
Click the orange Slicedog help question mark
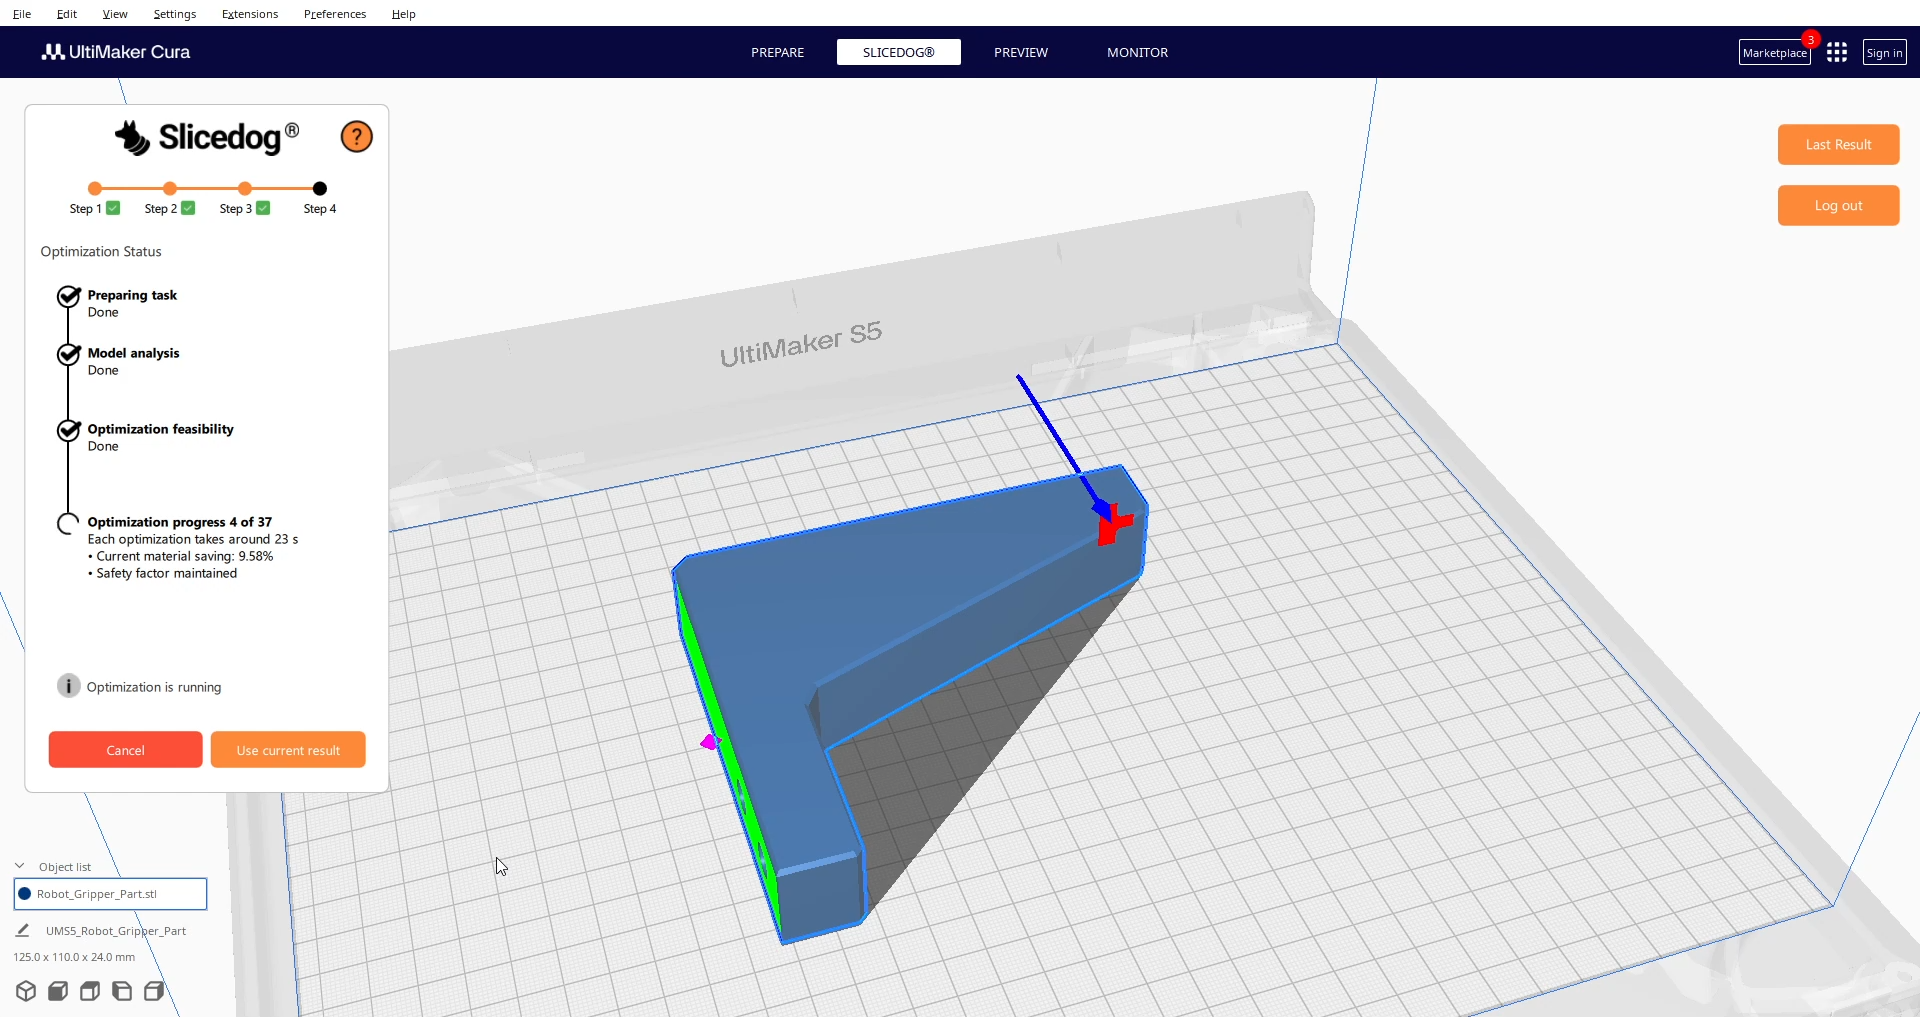[356, 137]
